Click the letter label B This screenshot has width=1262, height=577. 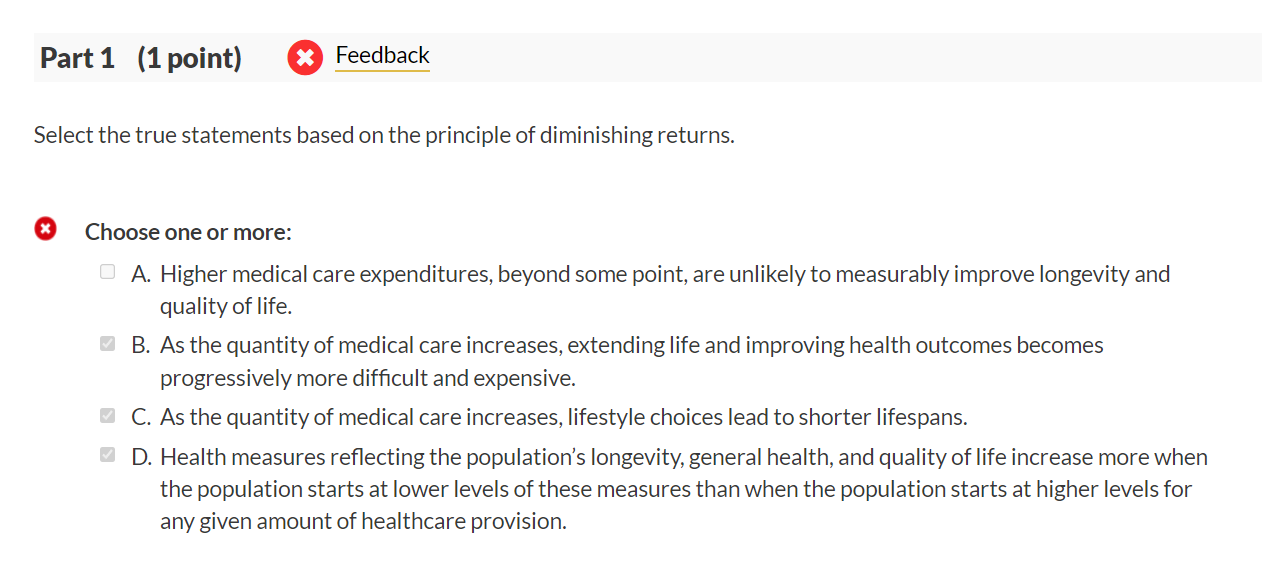[137, 345]
